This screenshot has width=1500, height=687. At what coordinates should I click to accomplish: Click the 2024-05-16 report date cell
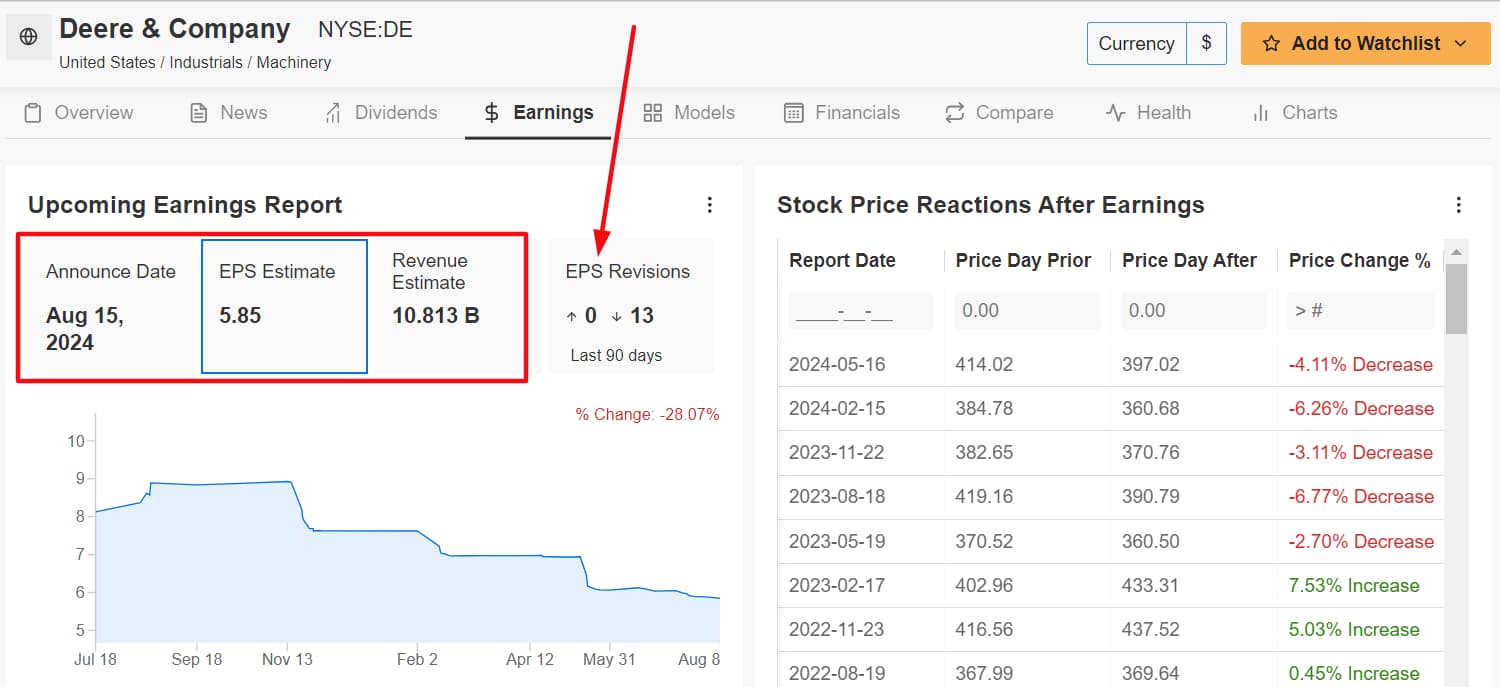(x=837, y=365)
